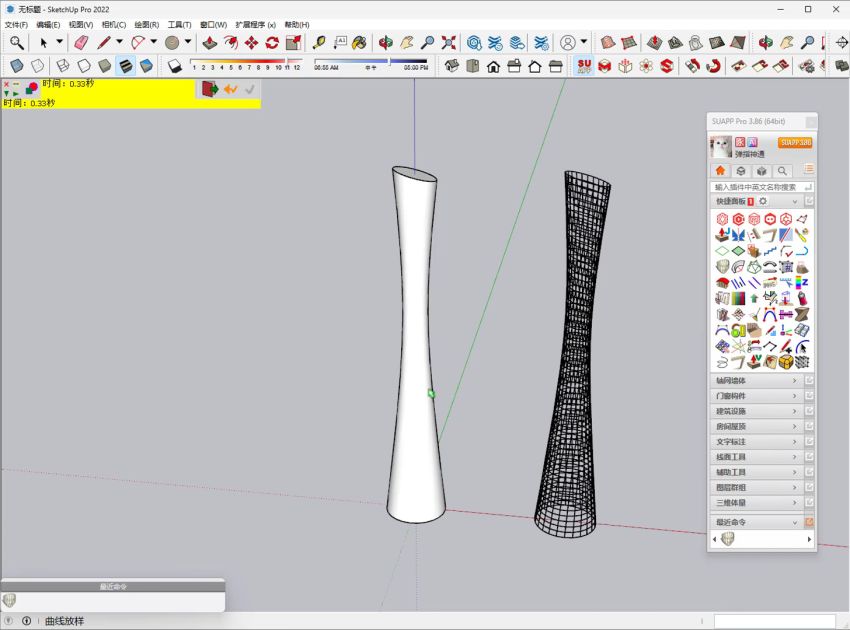This screenshot has height=630, width=850.
Task: Open SUAPP solid cube tab
Action: (x=762, y=171)
